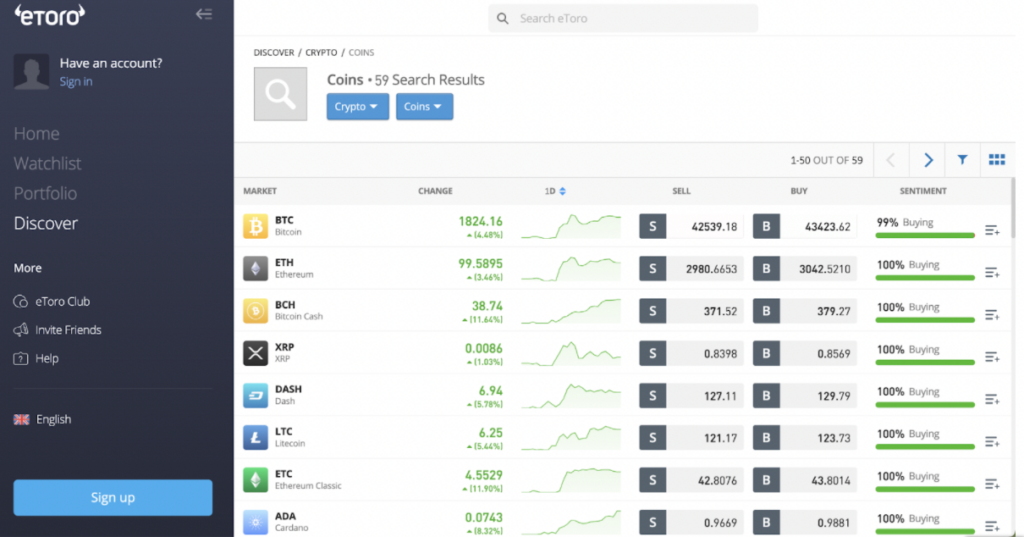Open Help menu item
Screen dimensions: 1024x537
36,358
